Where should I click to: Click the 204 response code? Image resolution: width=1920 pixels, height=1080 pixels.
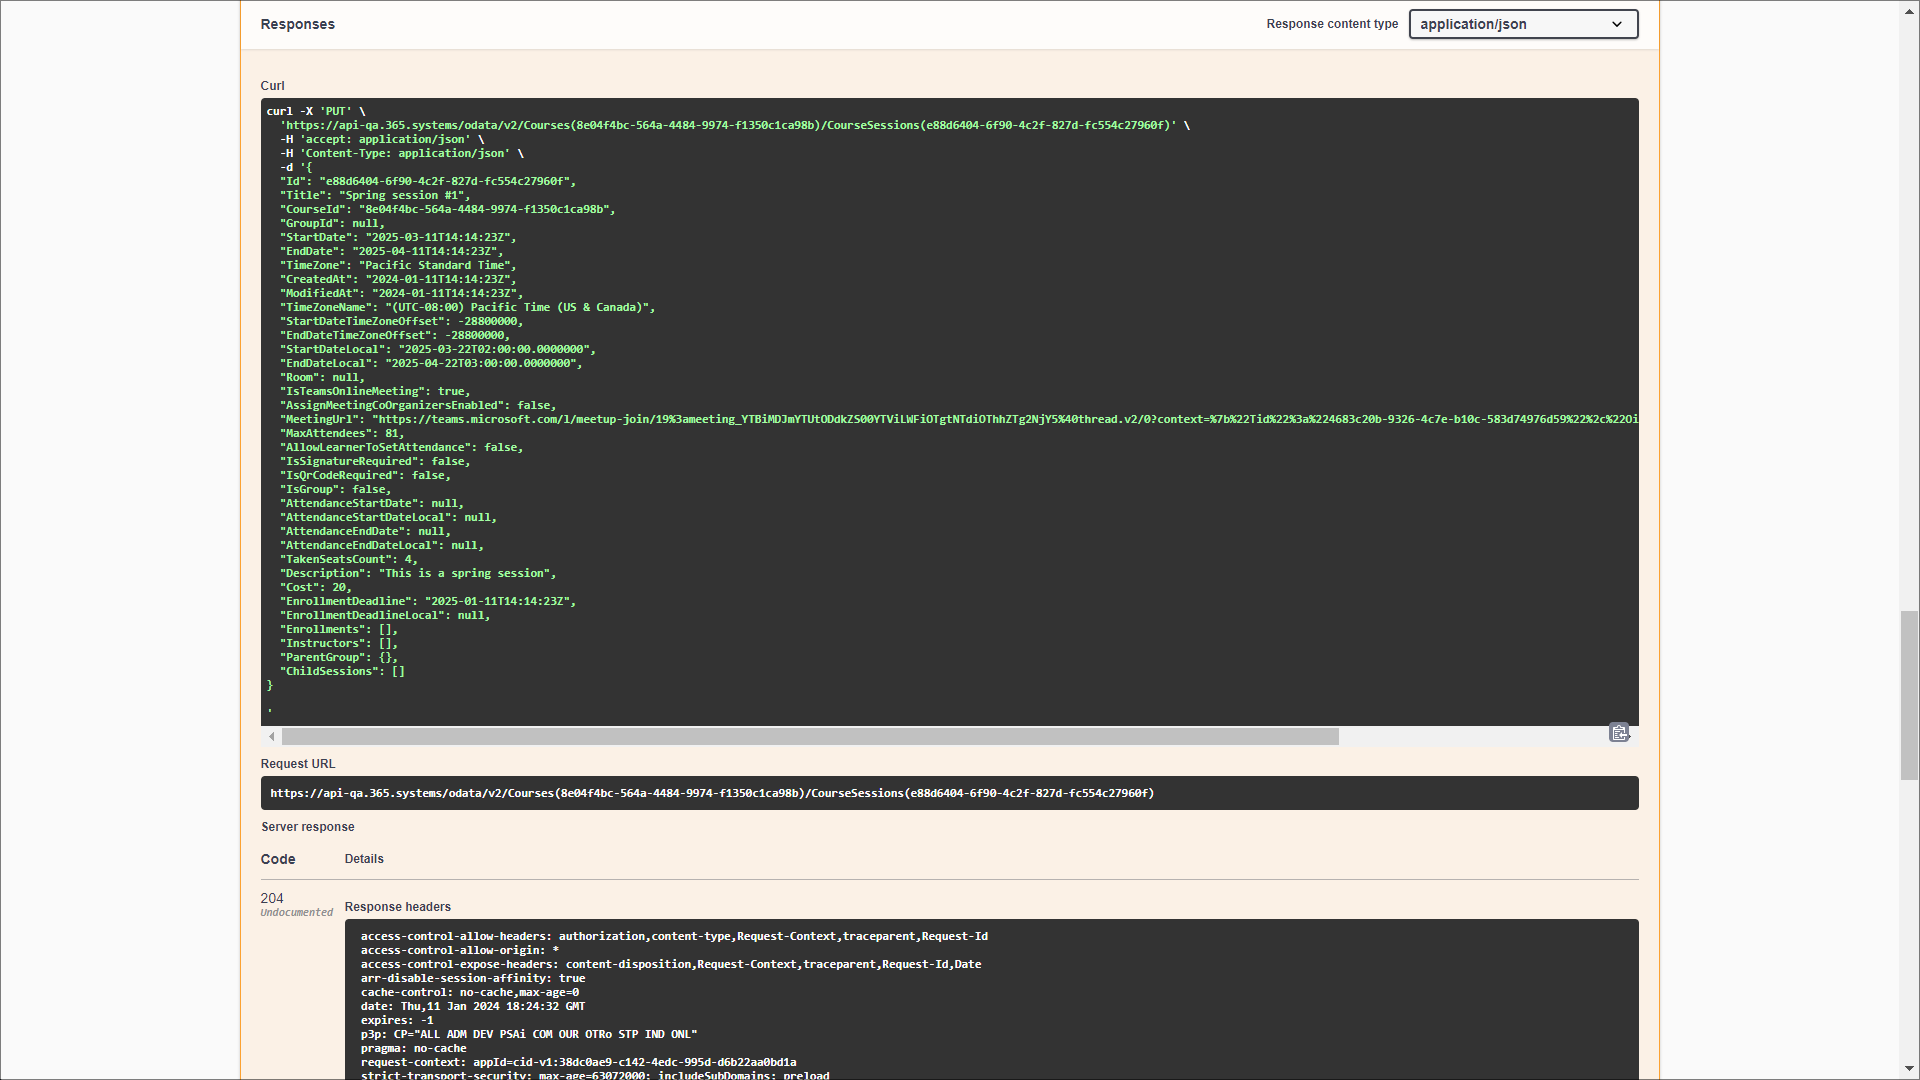pos(272,898)
